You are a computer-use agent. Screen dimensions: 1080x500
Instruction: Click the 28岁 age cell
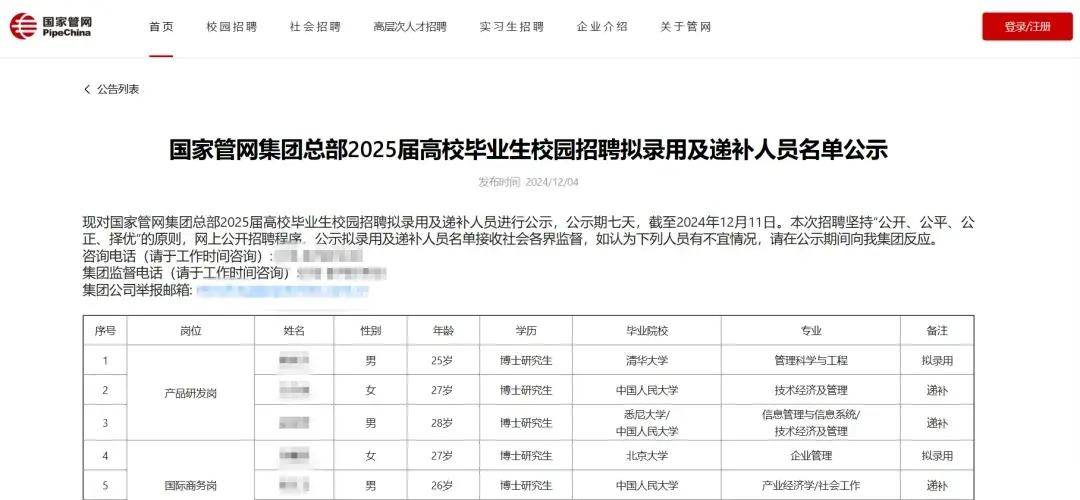443,423
